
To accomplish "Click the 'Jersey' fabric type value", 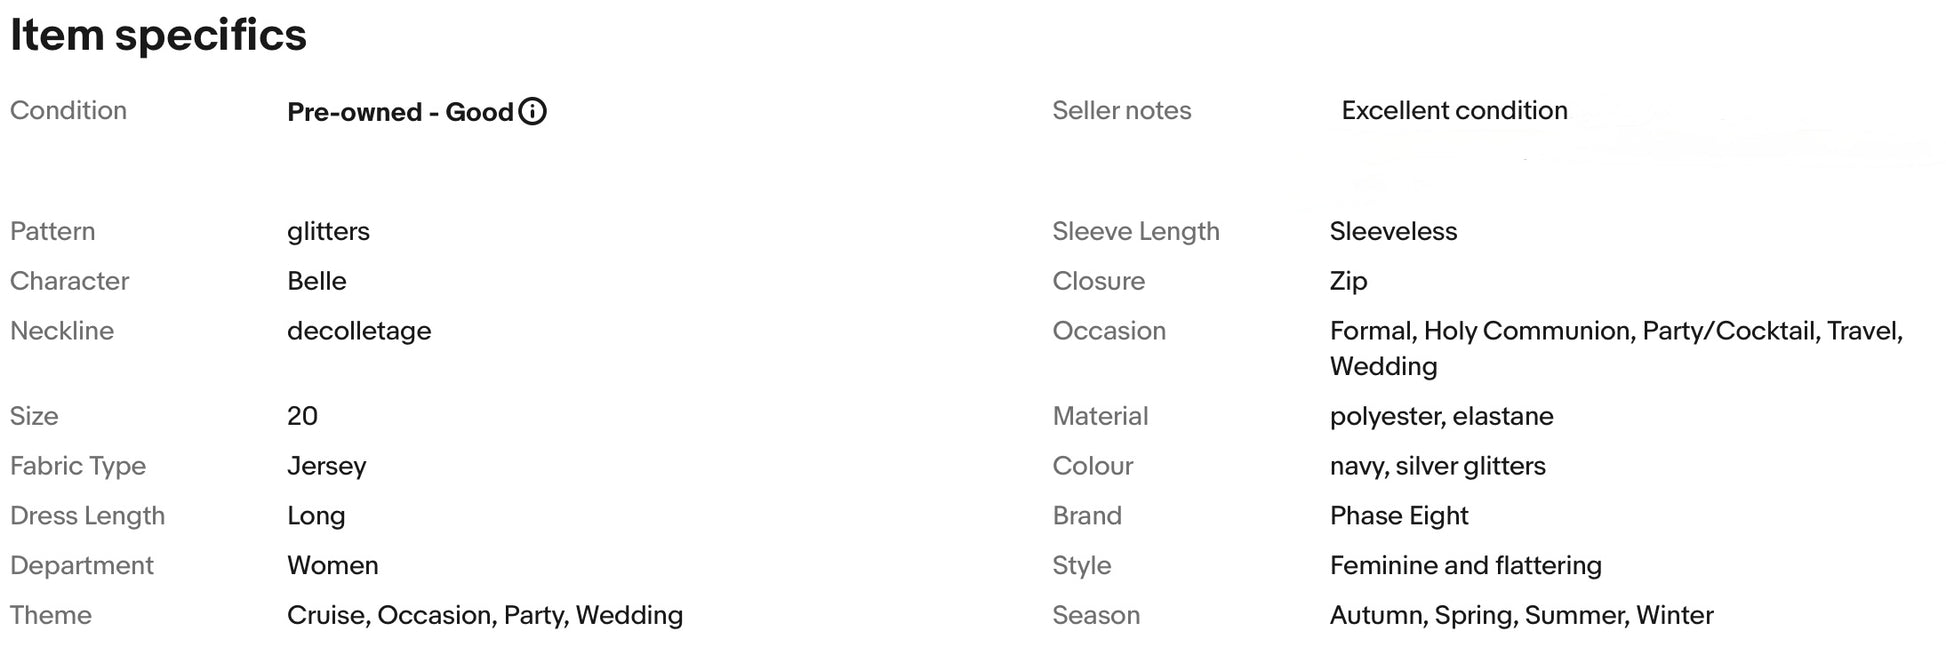I will tap(326, 467).
